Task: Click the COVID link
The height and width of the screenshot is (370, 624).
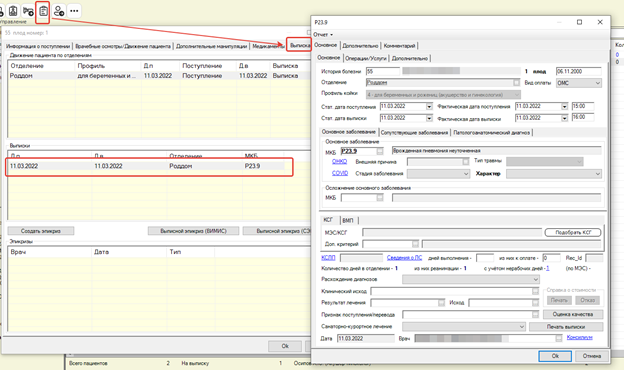Action: [x=340, y=173]
